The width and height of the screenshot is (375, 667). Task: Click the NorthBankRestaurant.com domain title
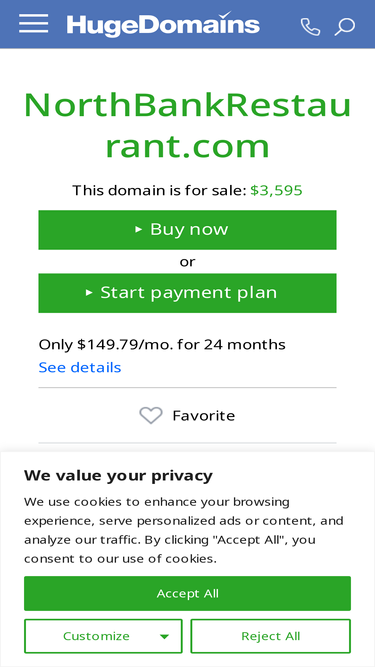point(188,126)
